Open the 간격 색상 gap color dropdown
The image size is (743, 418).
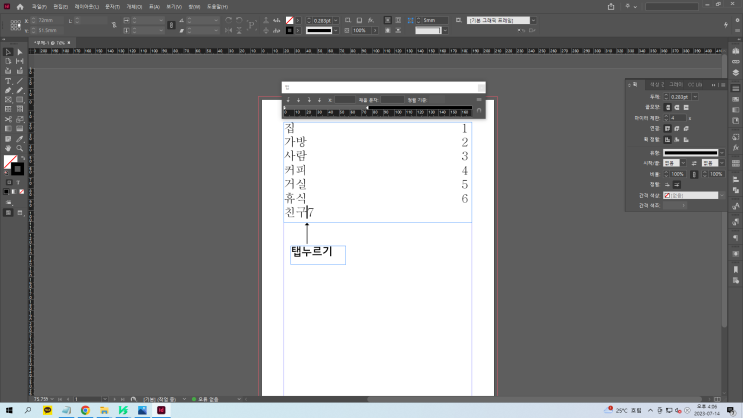pos(691,195)
